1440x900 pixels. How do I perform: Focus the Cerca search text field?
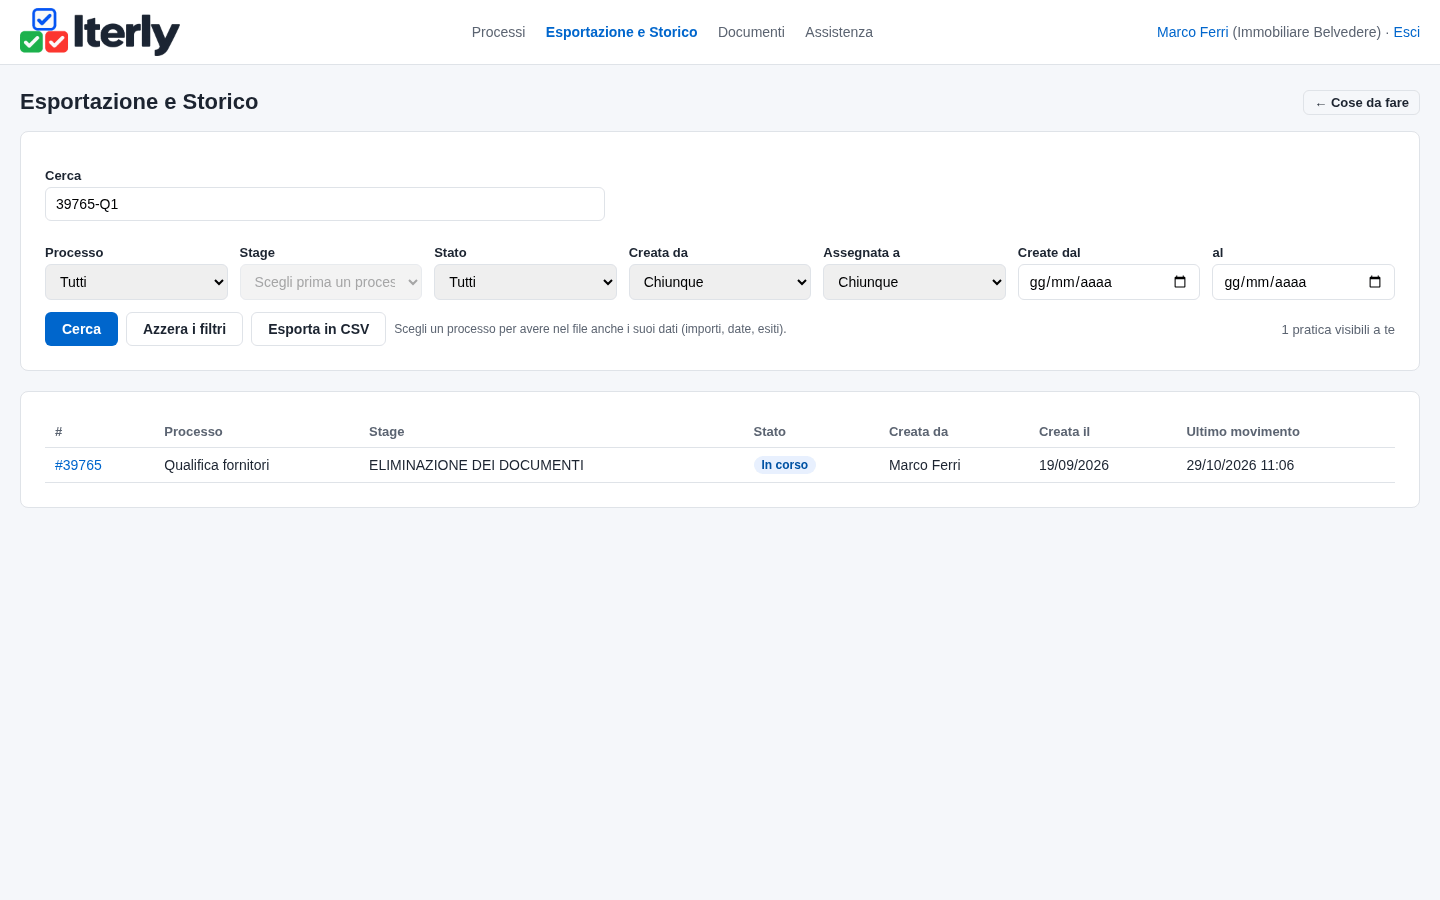[x=325, y=204]
